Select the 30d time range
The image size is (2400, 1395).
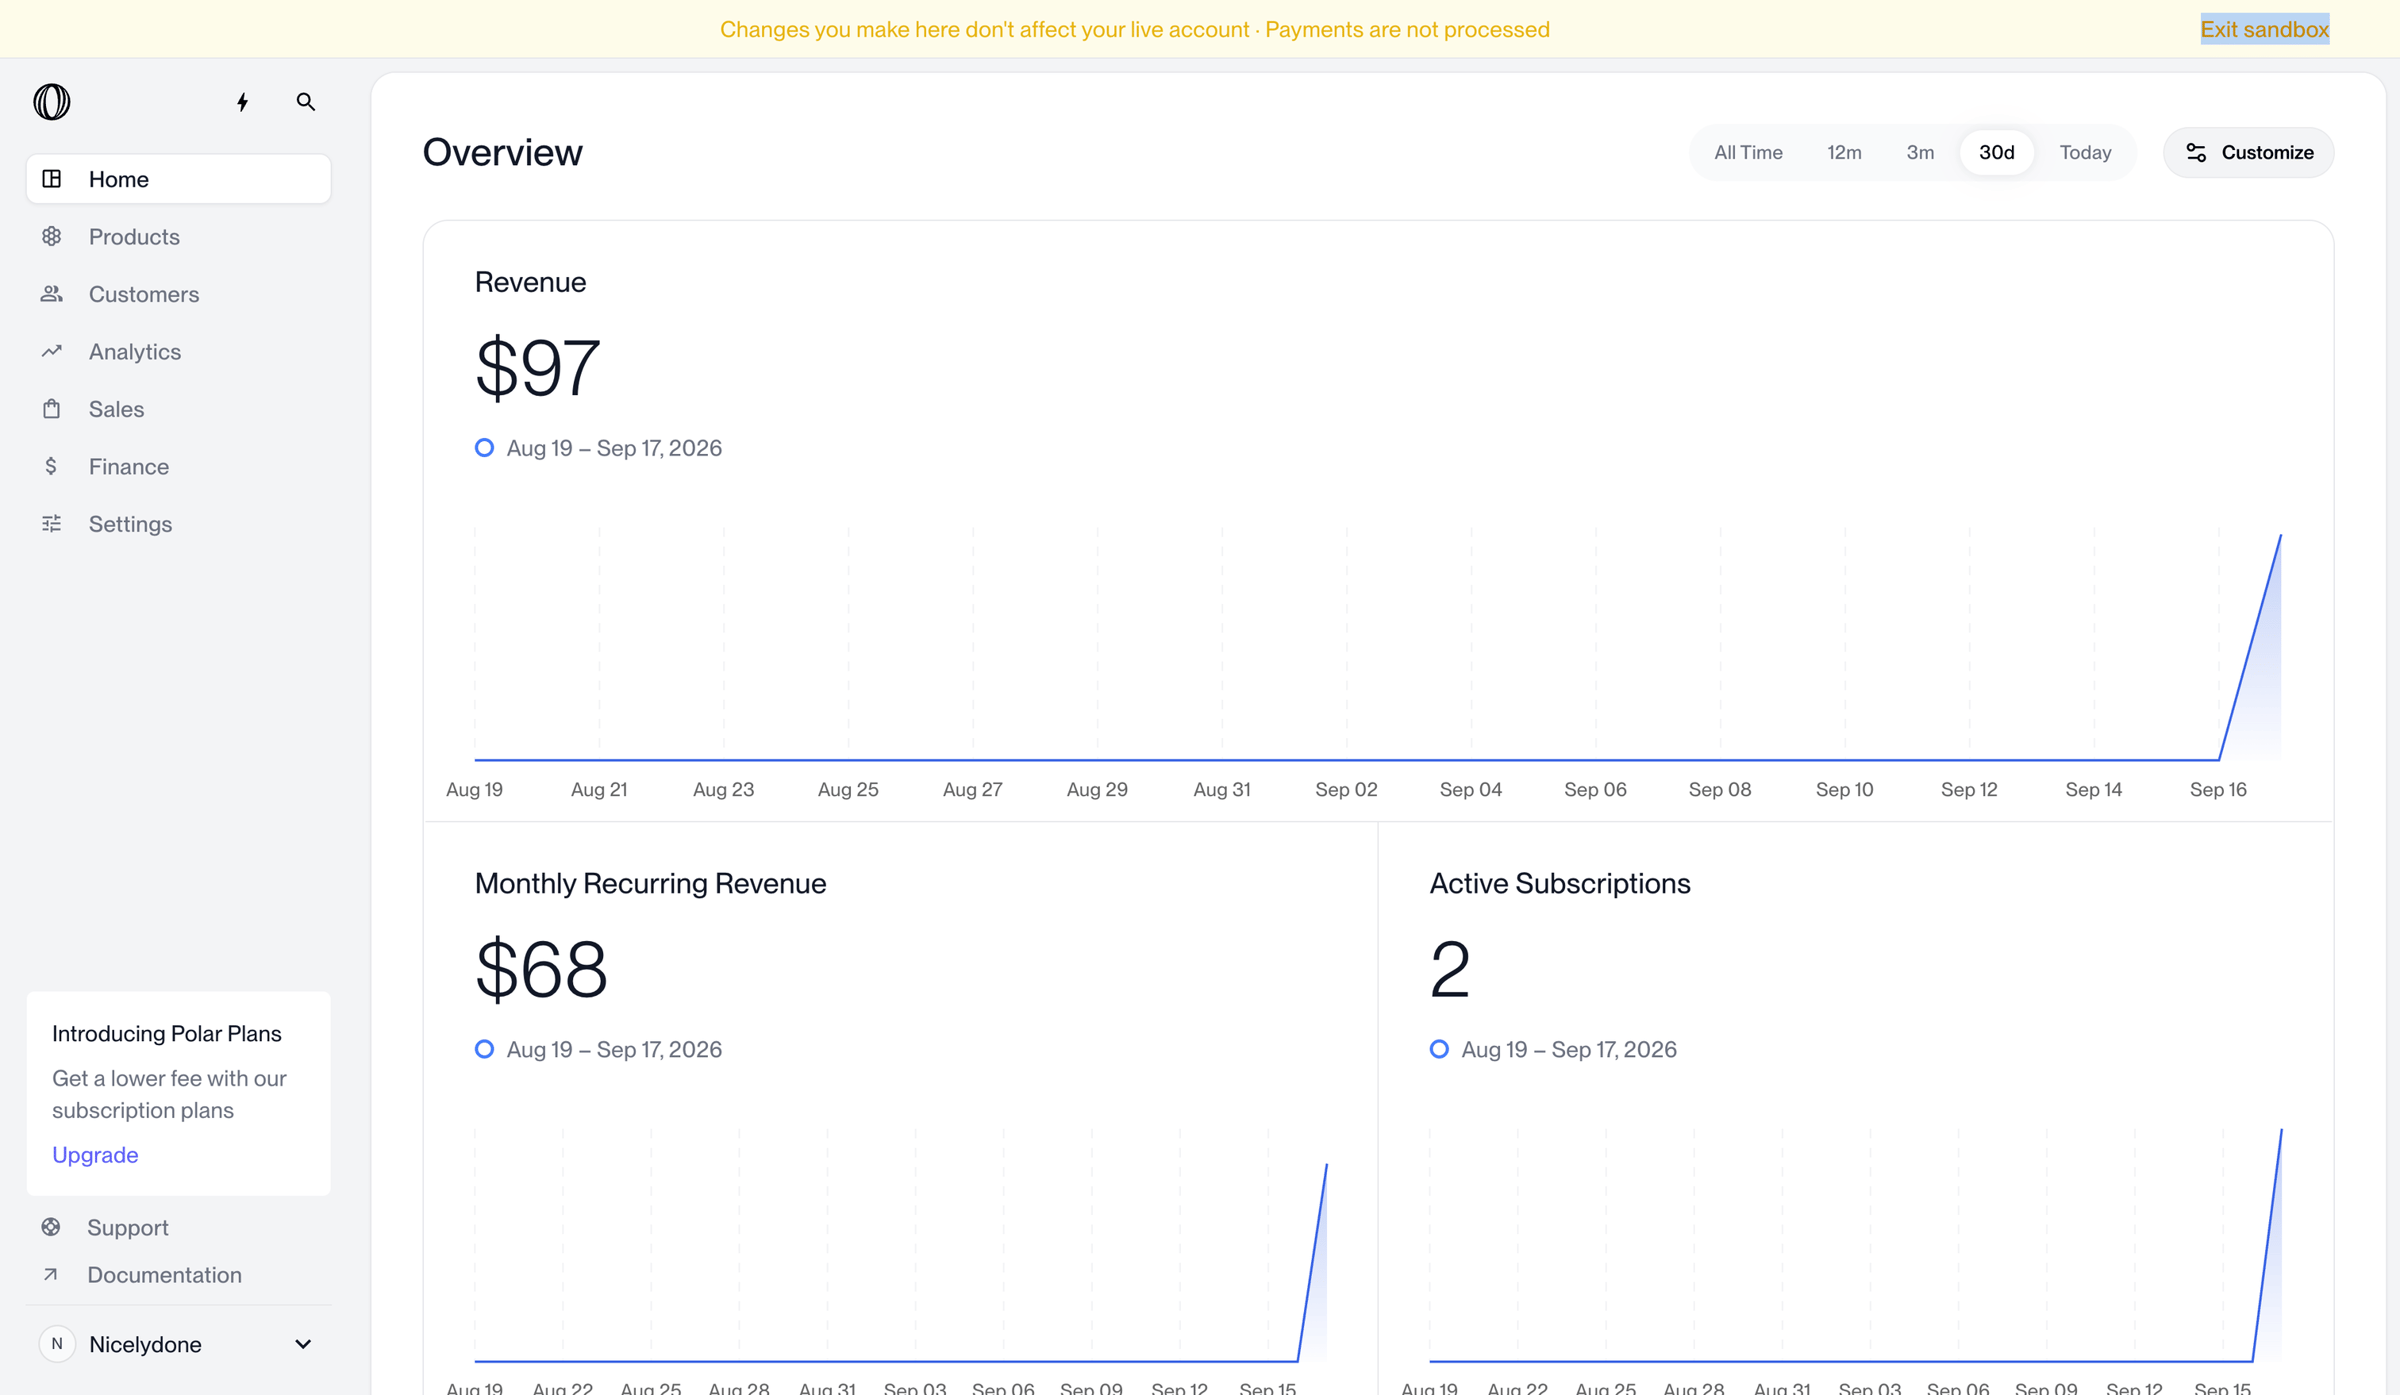click(1996, 152)
